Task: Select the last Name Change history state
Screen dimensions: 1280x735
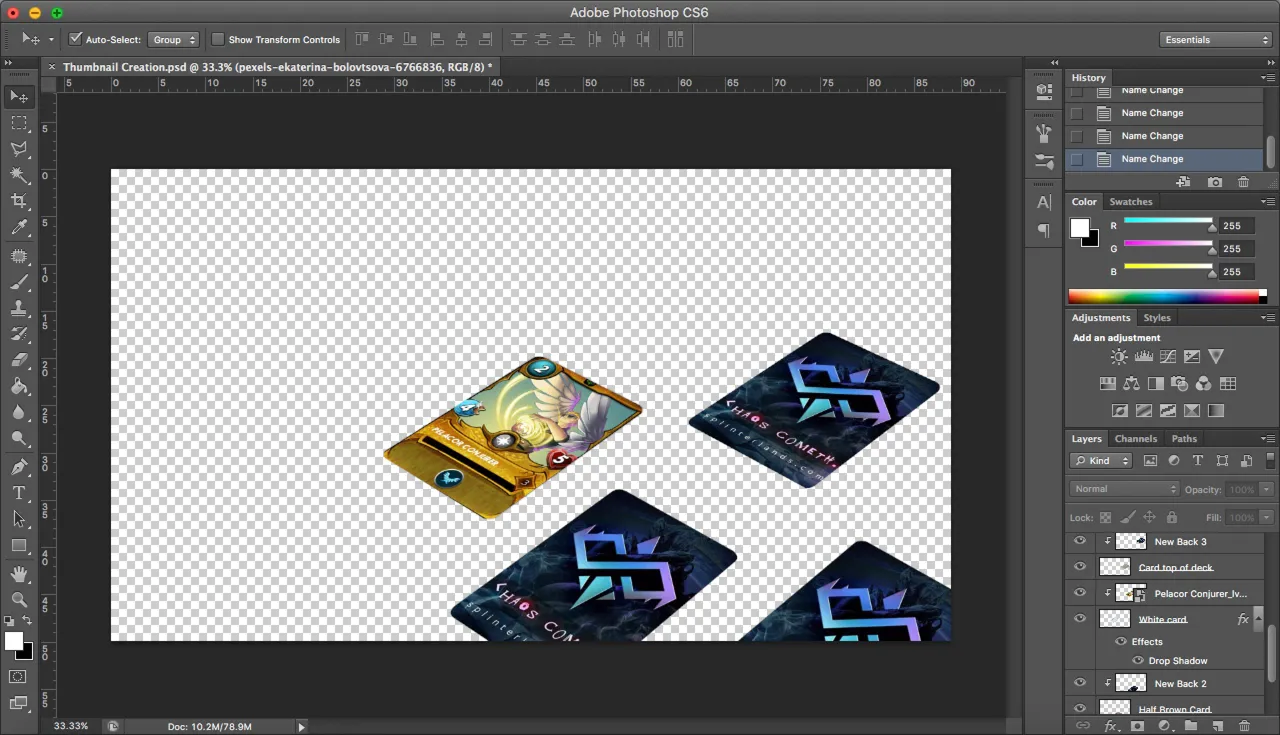Action: point(1164,159)
